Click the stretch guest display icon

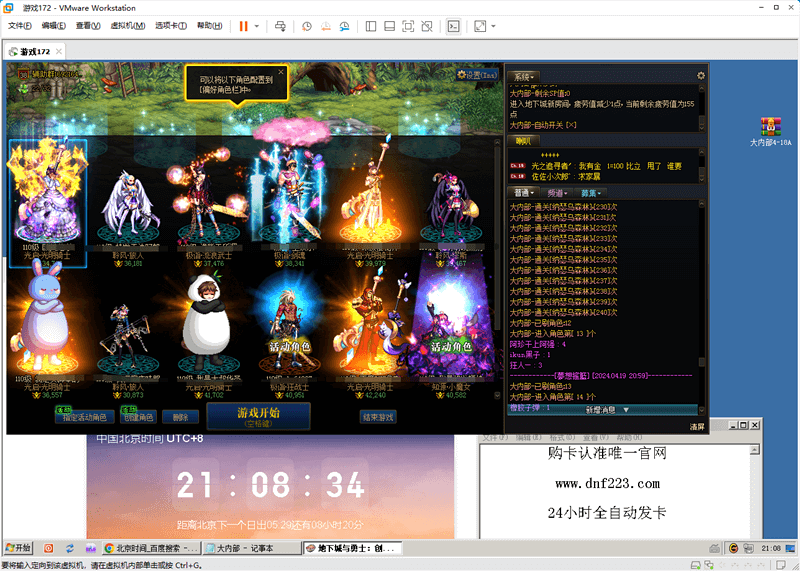click(480, 26)
